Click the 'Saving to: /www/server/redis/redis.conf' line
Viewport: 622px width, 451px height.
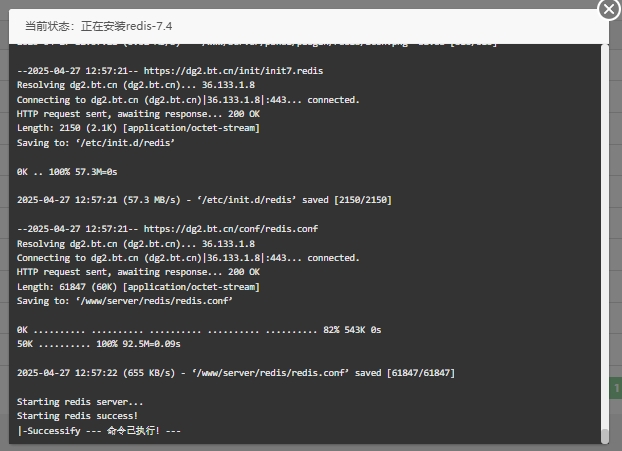125,301
